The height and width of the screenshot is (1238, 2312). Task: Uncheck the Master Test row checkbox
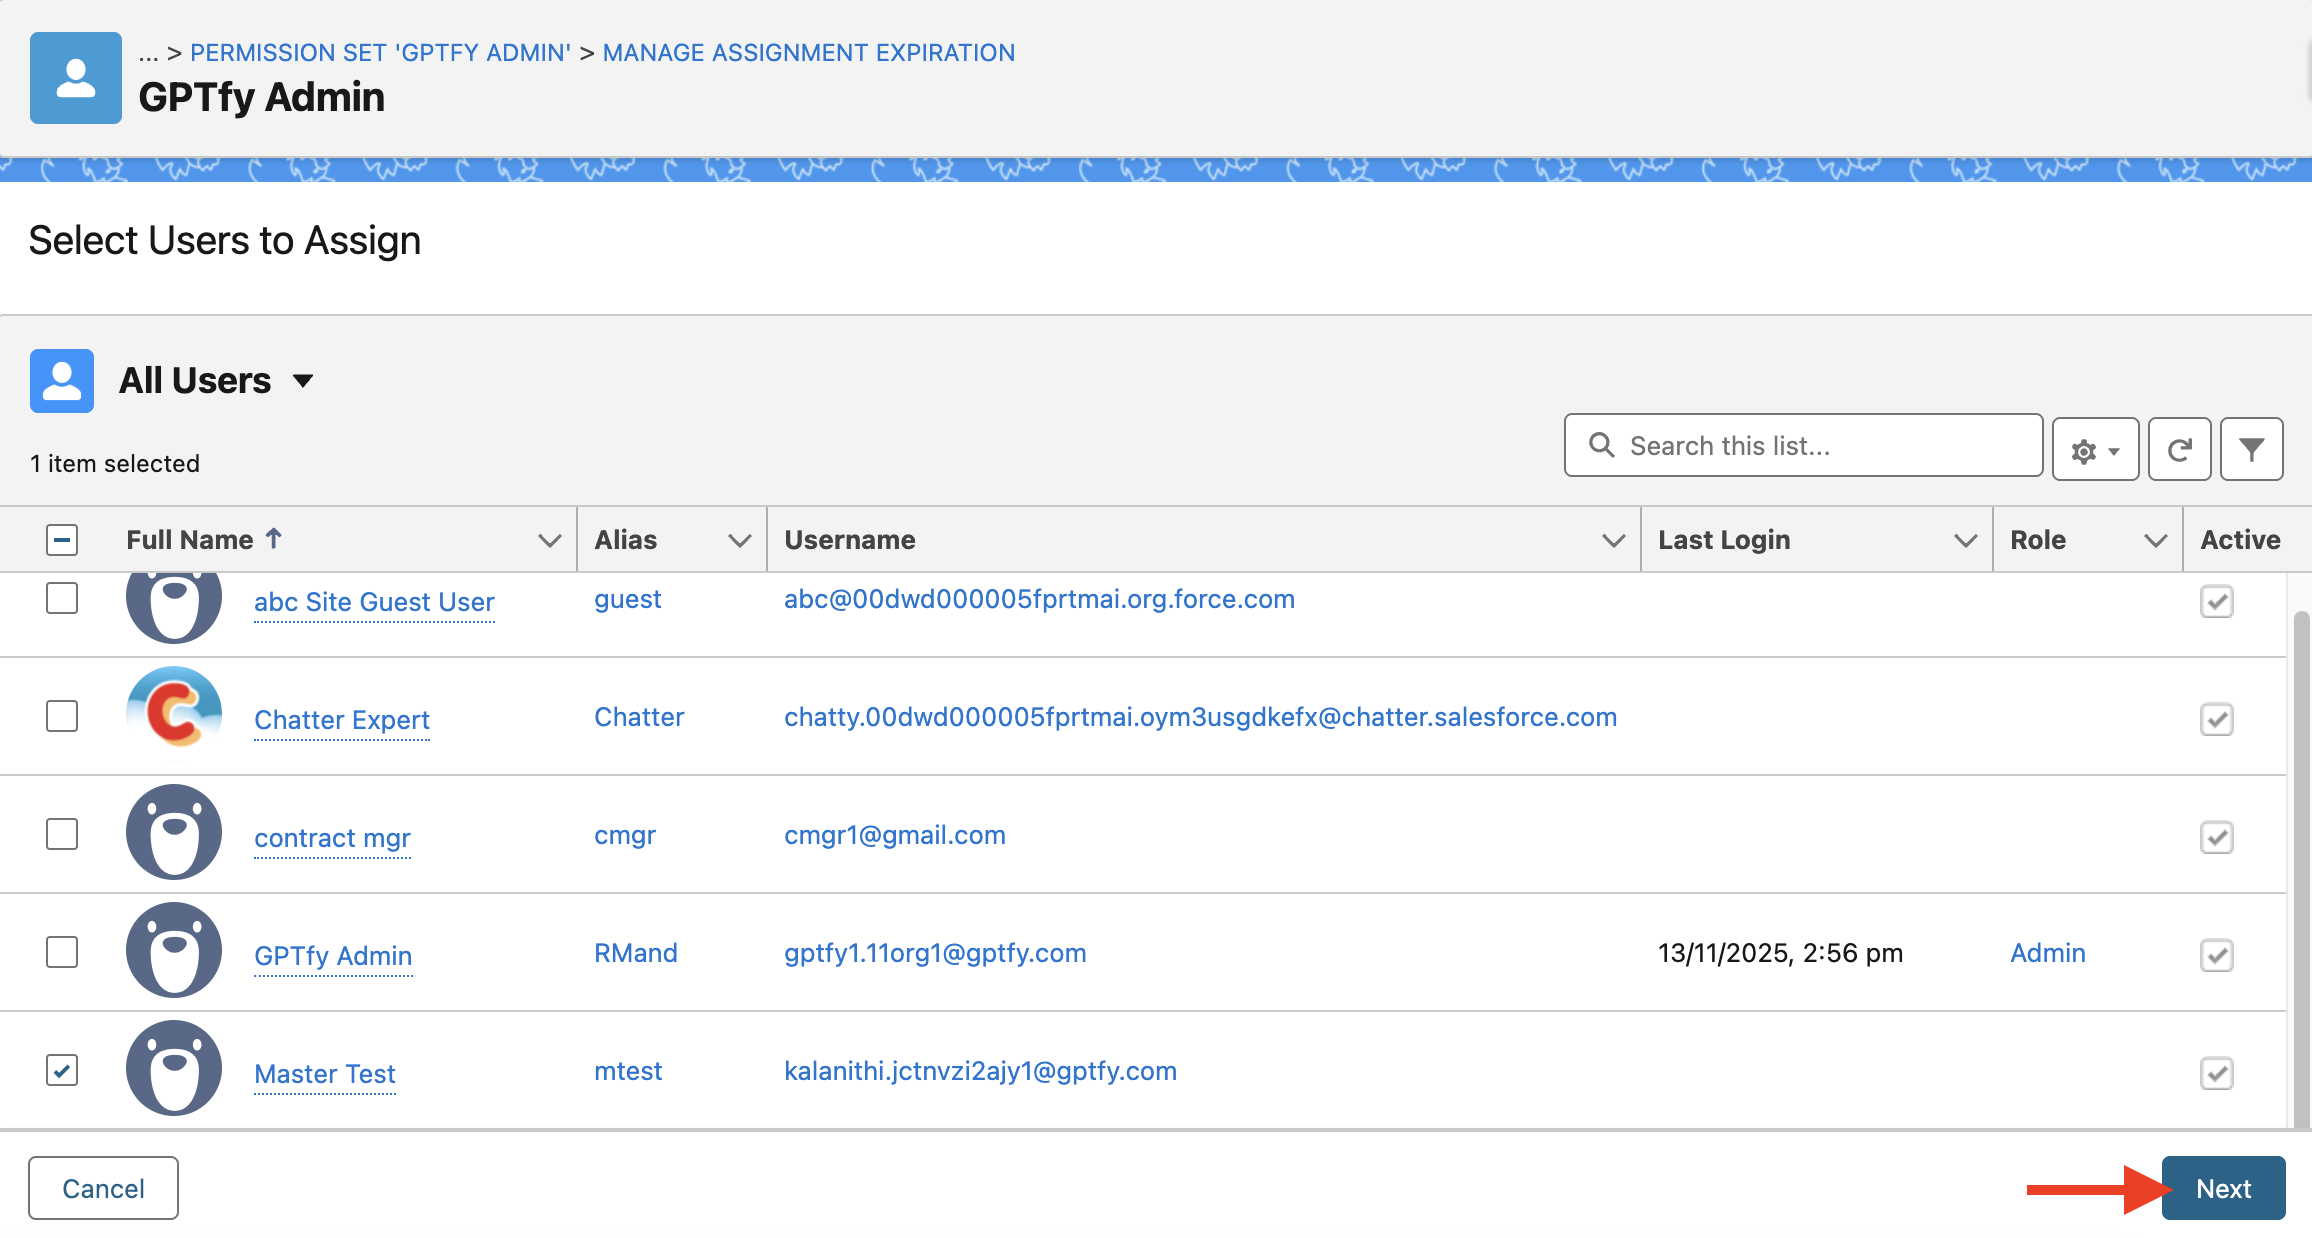[62, 1070]
